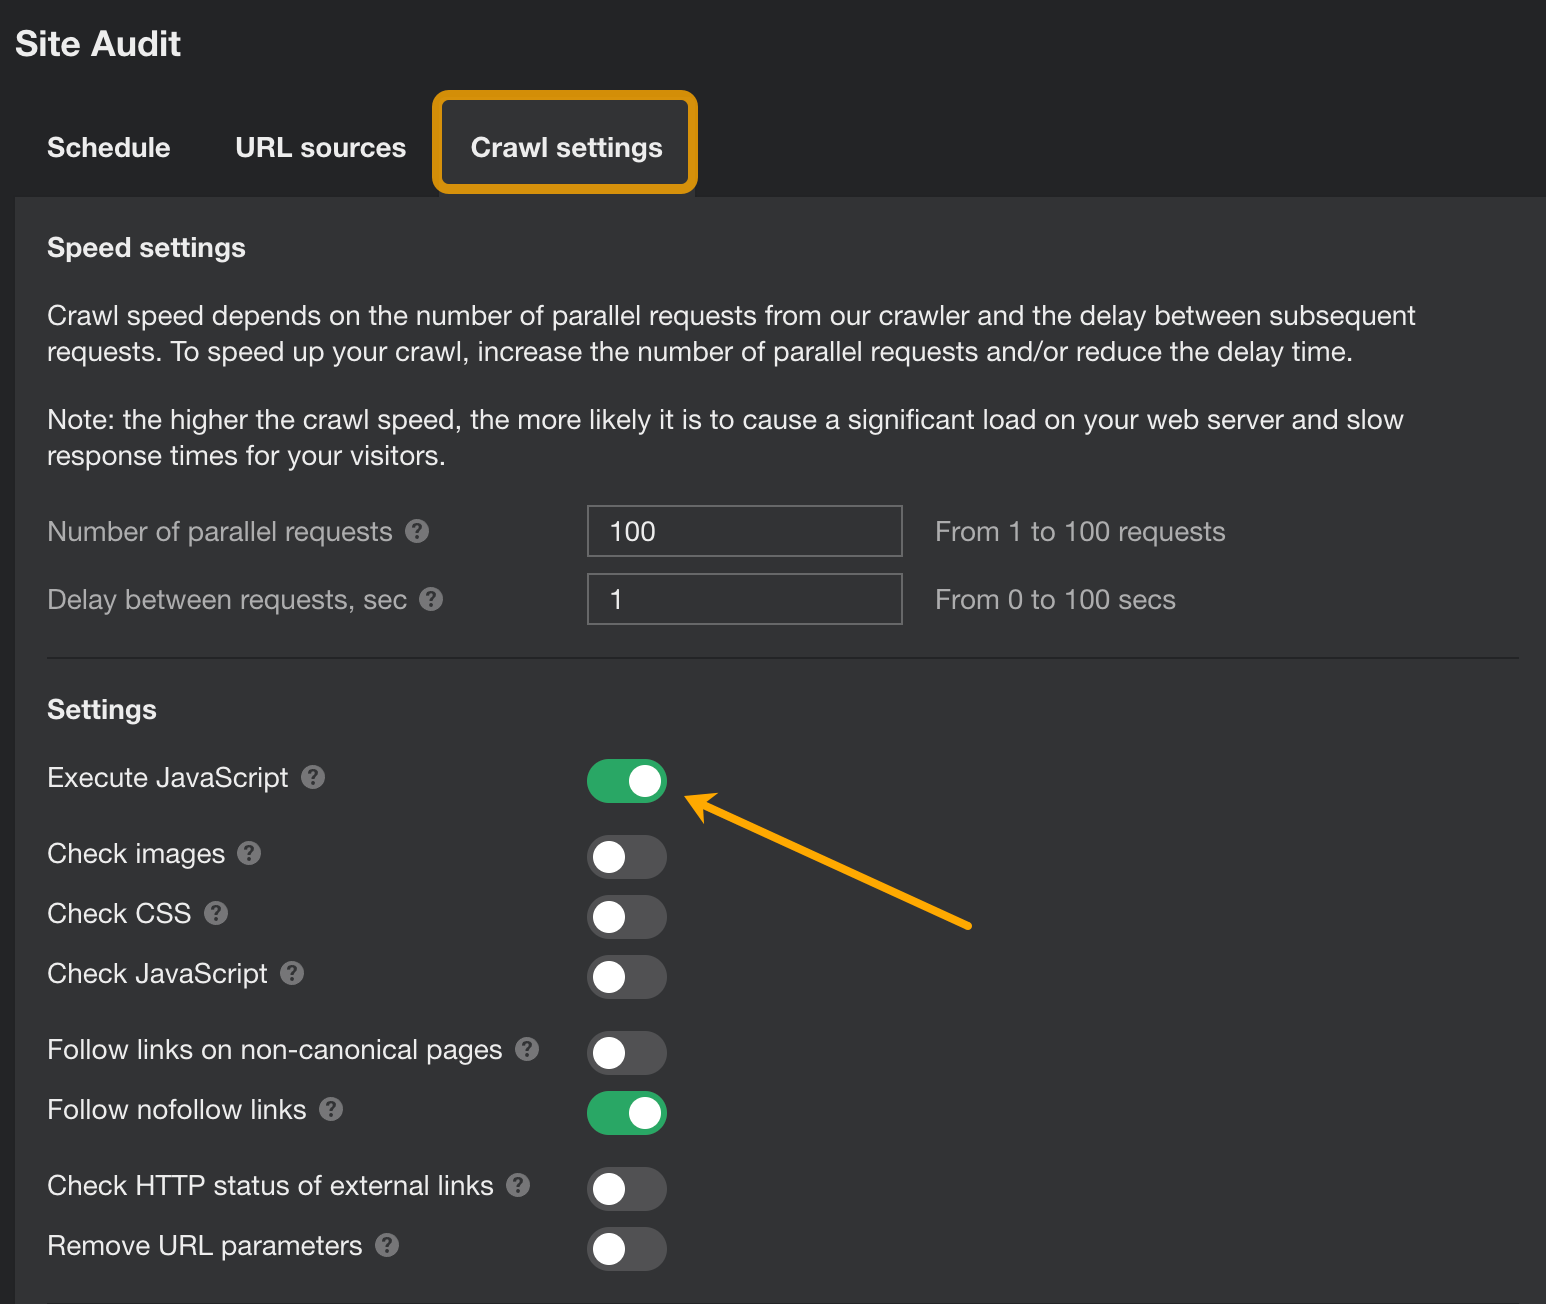The width and height of the screenshot is (1546, 1304).
Task: Click the Remove URL parameters help icon
Action: (387, 1246)
